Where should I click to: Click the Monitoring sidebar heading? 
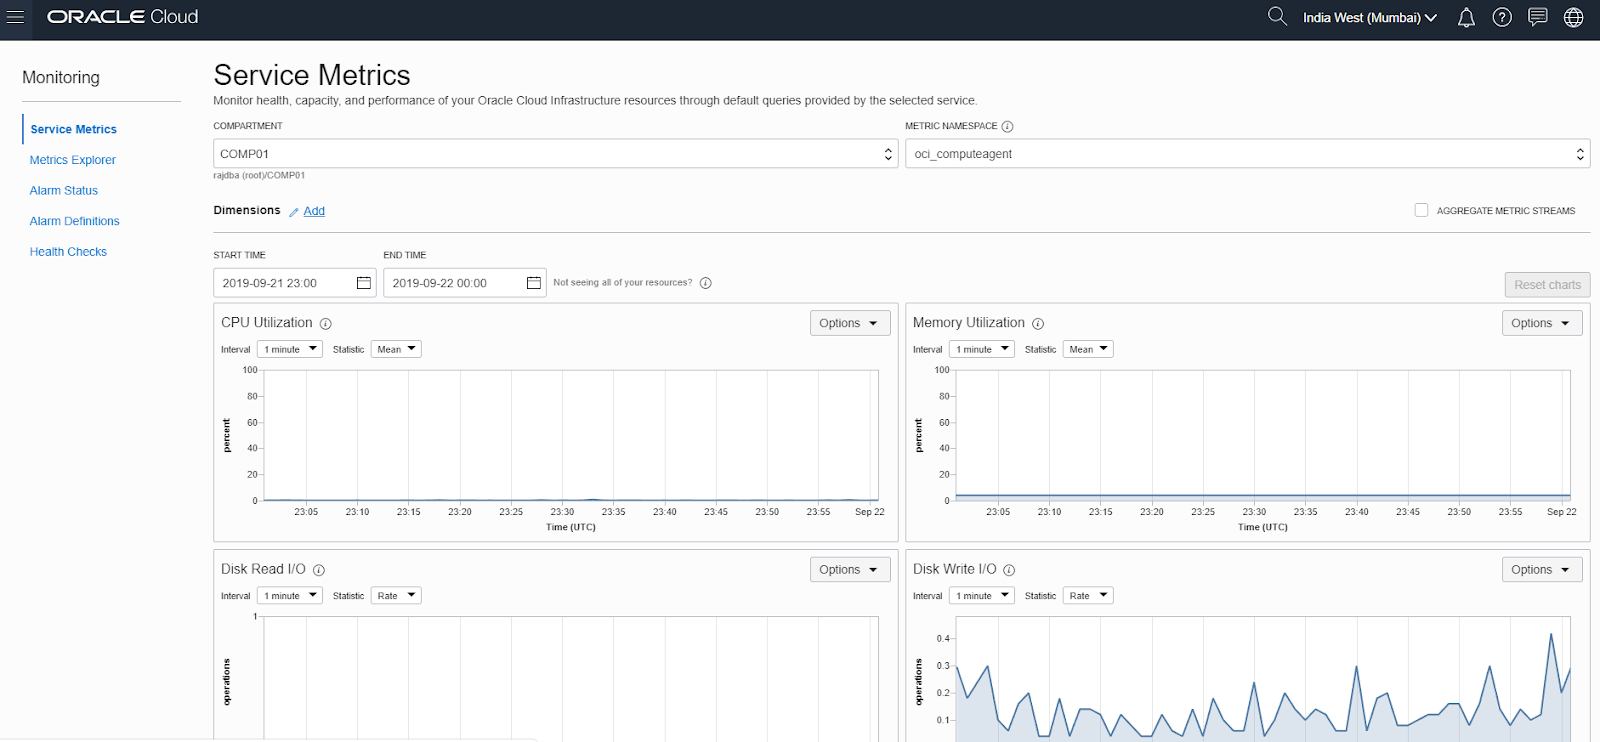[x=61, y=78]
